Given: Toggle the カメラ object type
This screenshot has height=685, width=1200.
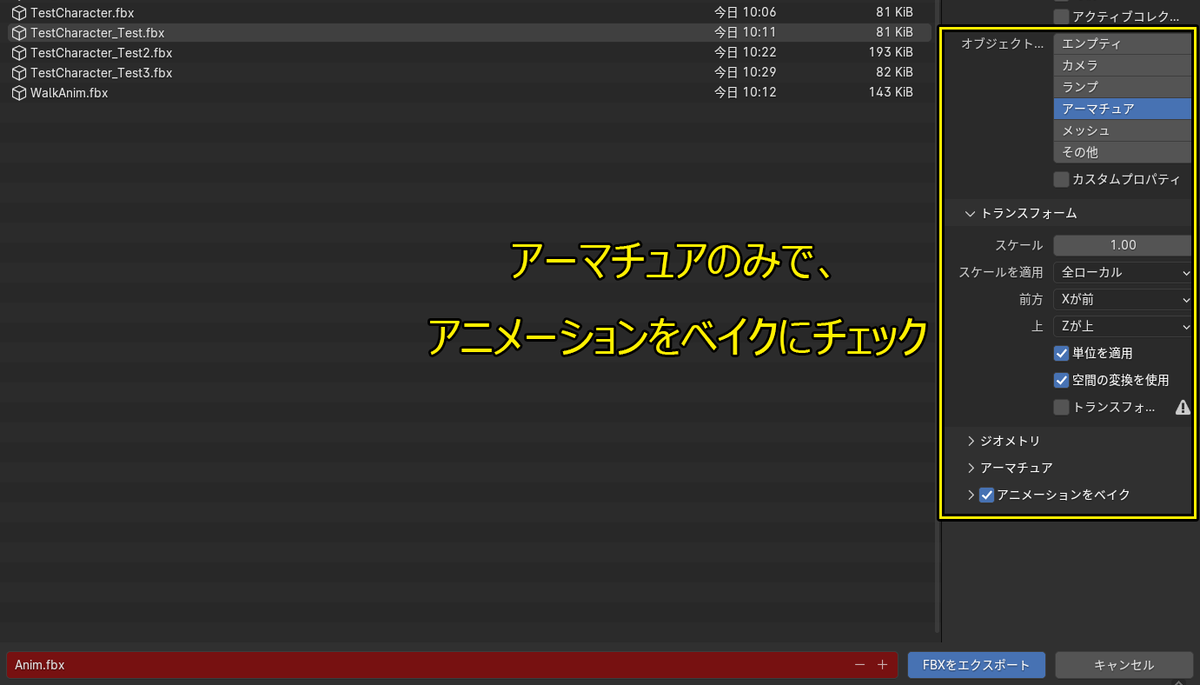Looking at the screenshot, I should 1122,65.
